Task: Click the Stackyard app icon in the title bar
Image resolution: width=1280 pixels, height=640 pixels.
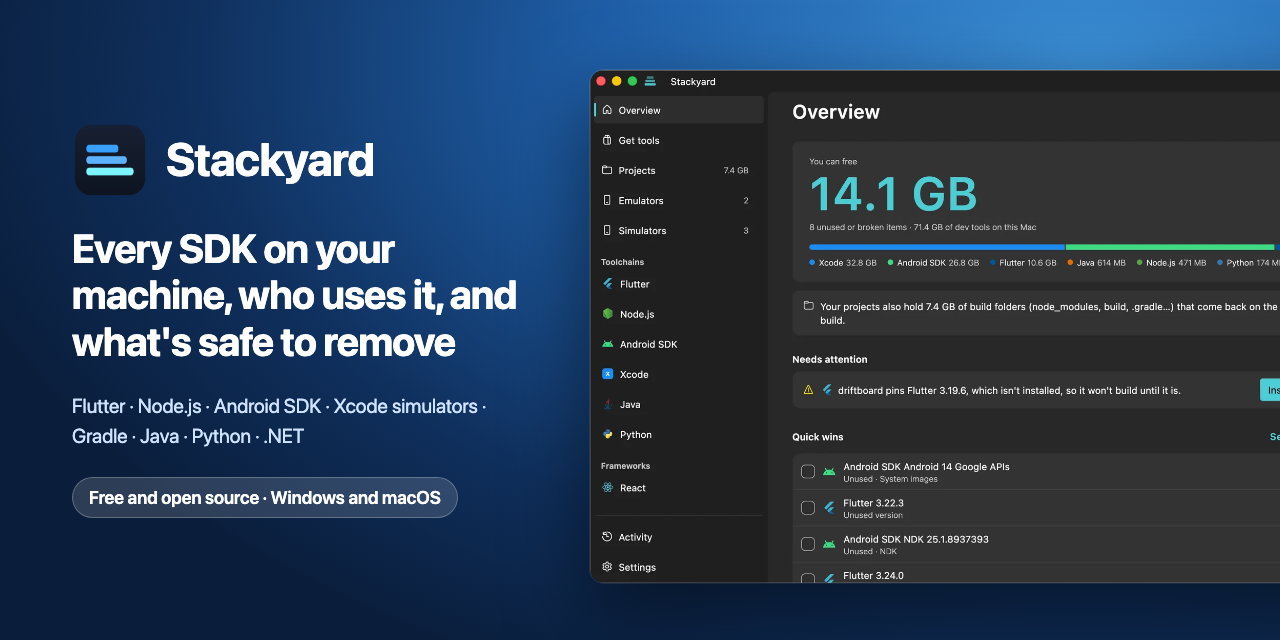Action: [x=650, y=81]
